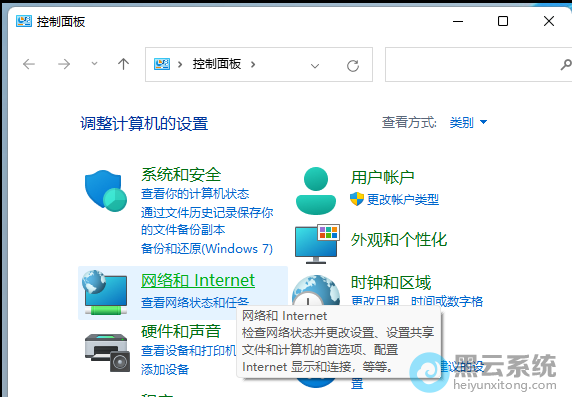Screen dimensions: 572x397
Task: Open 类别 view-by dropdown
Action: (x=468, y=123)
